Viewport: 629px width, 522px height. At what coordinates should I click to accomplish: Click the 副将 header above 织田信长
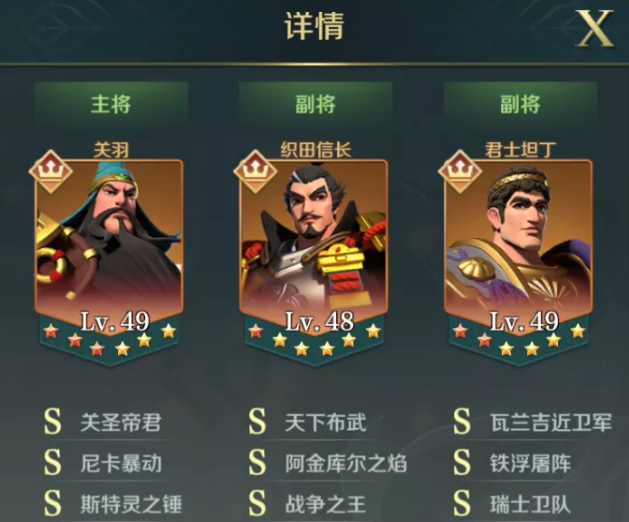pos(315,104)
